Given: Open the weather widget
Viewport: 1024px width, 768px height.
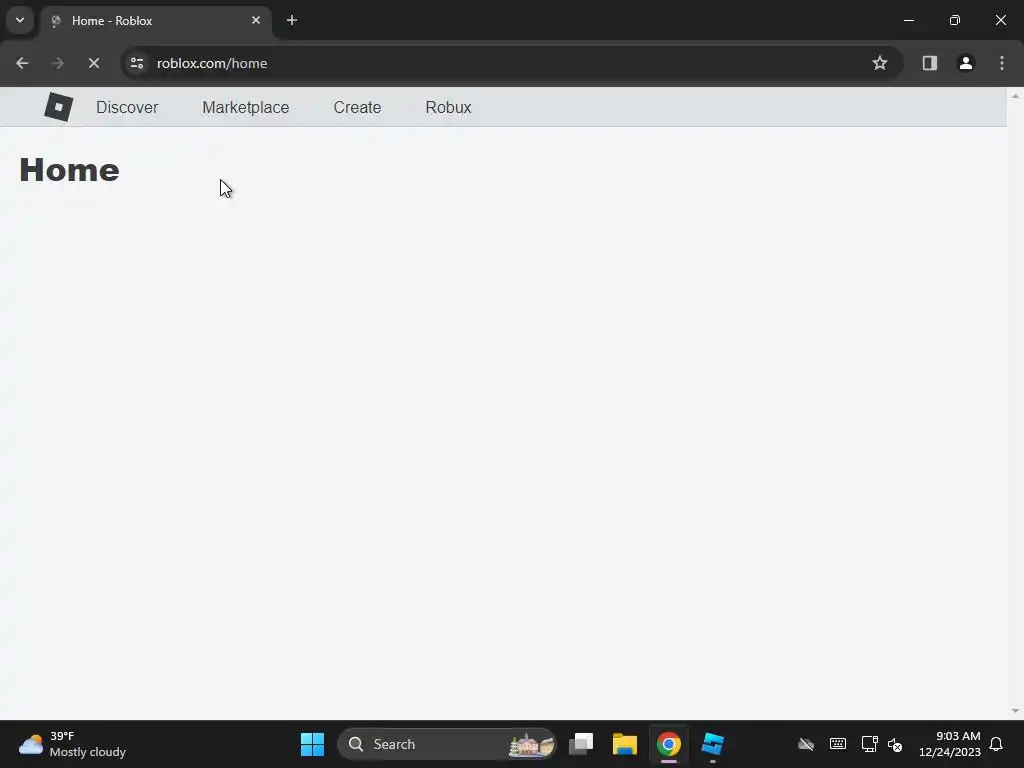Looking at the screenshot, I should pos(72,744).
